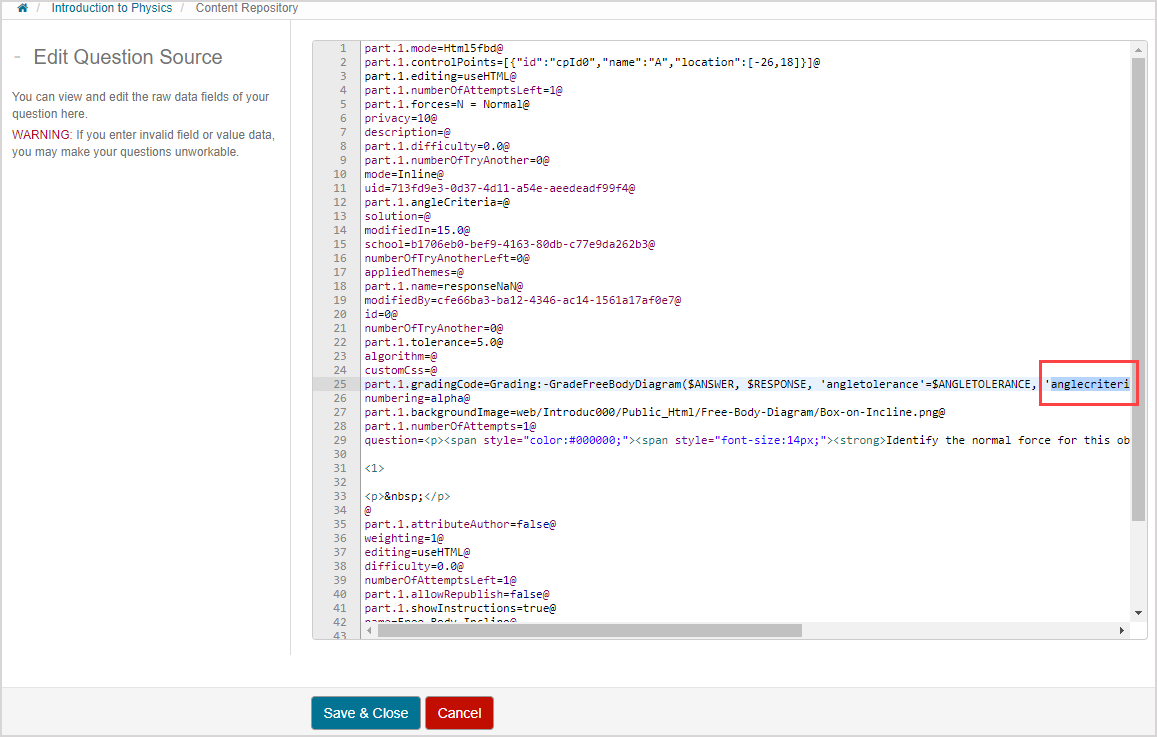Click the Save & Close button

pos(365,713)
